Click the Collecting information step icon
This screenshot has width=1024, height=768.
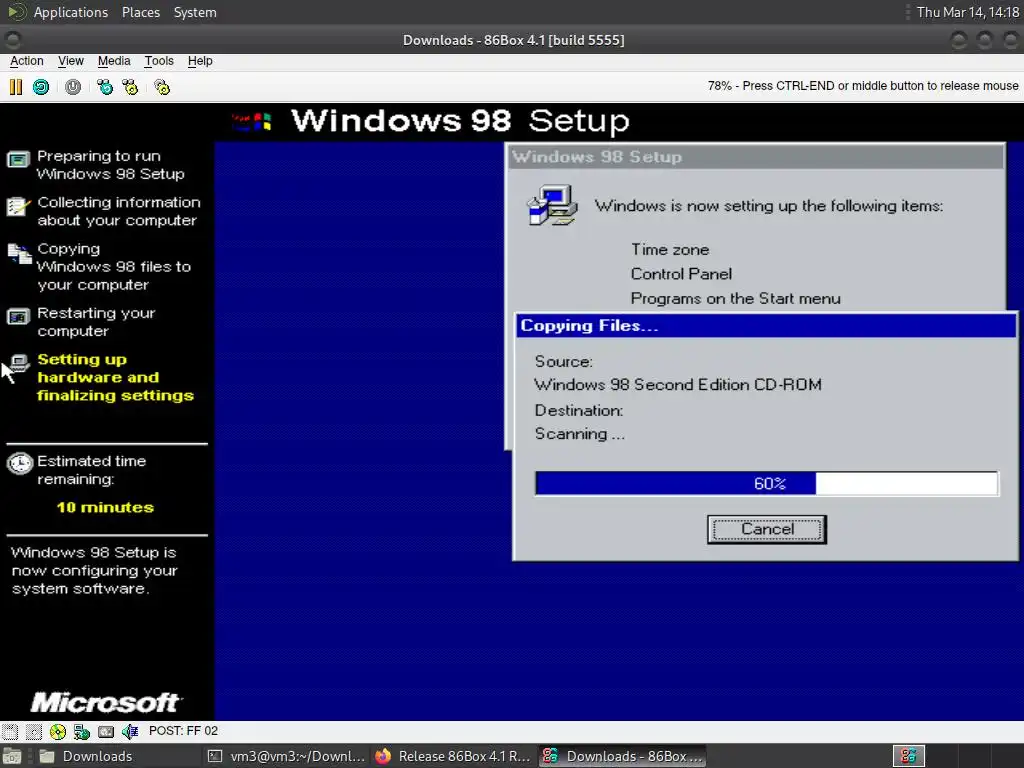pyautogui.click(x=18, y=206)
